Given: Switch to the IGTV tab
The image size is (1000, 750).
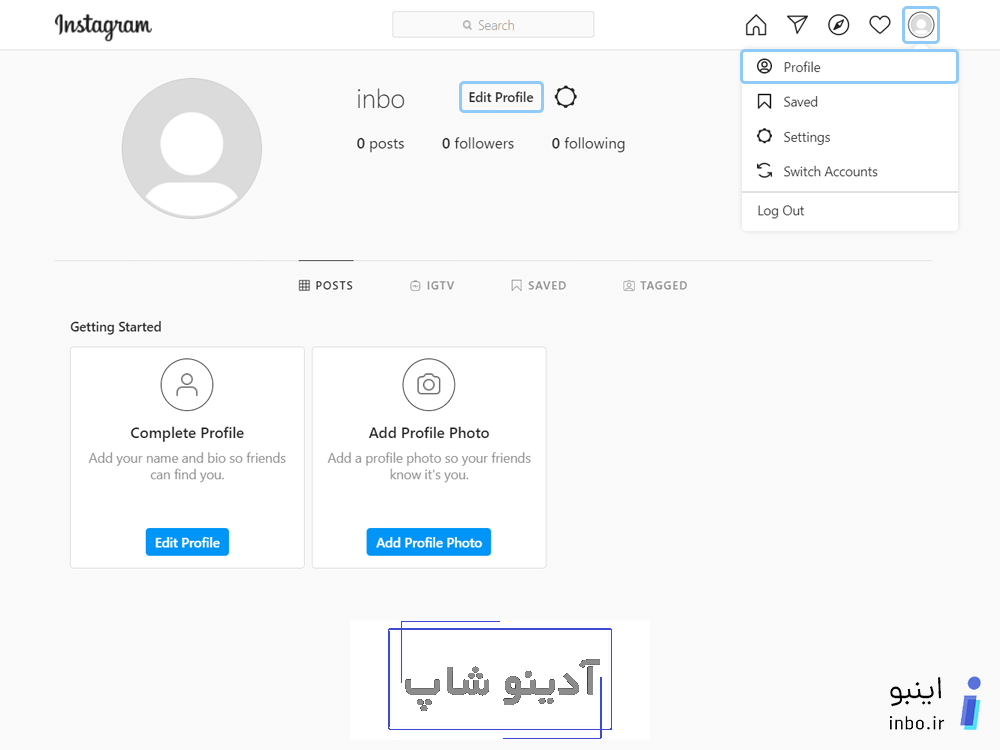Looking at the screenshot, I should pyautogui.click(x=432, y=285).
